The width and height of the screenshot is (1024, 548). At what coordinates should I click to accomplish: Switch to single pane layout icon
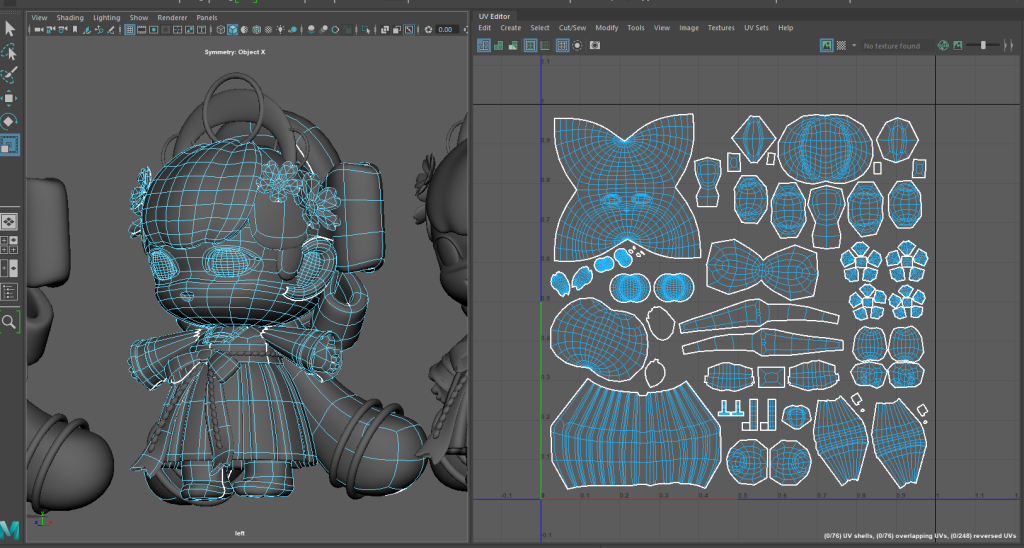point(9,221)
